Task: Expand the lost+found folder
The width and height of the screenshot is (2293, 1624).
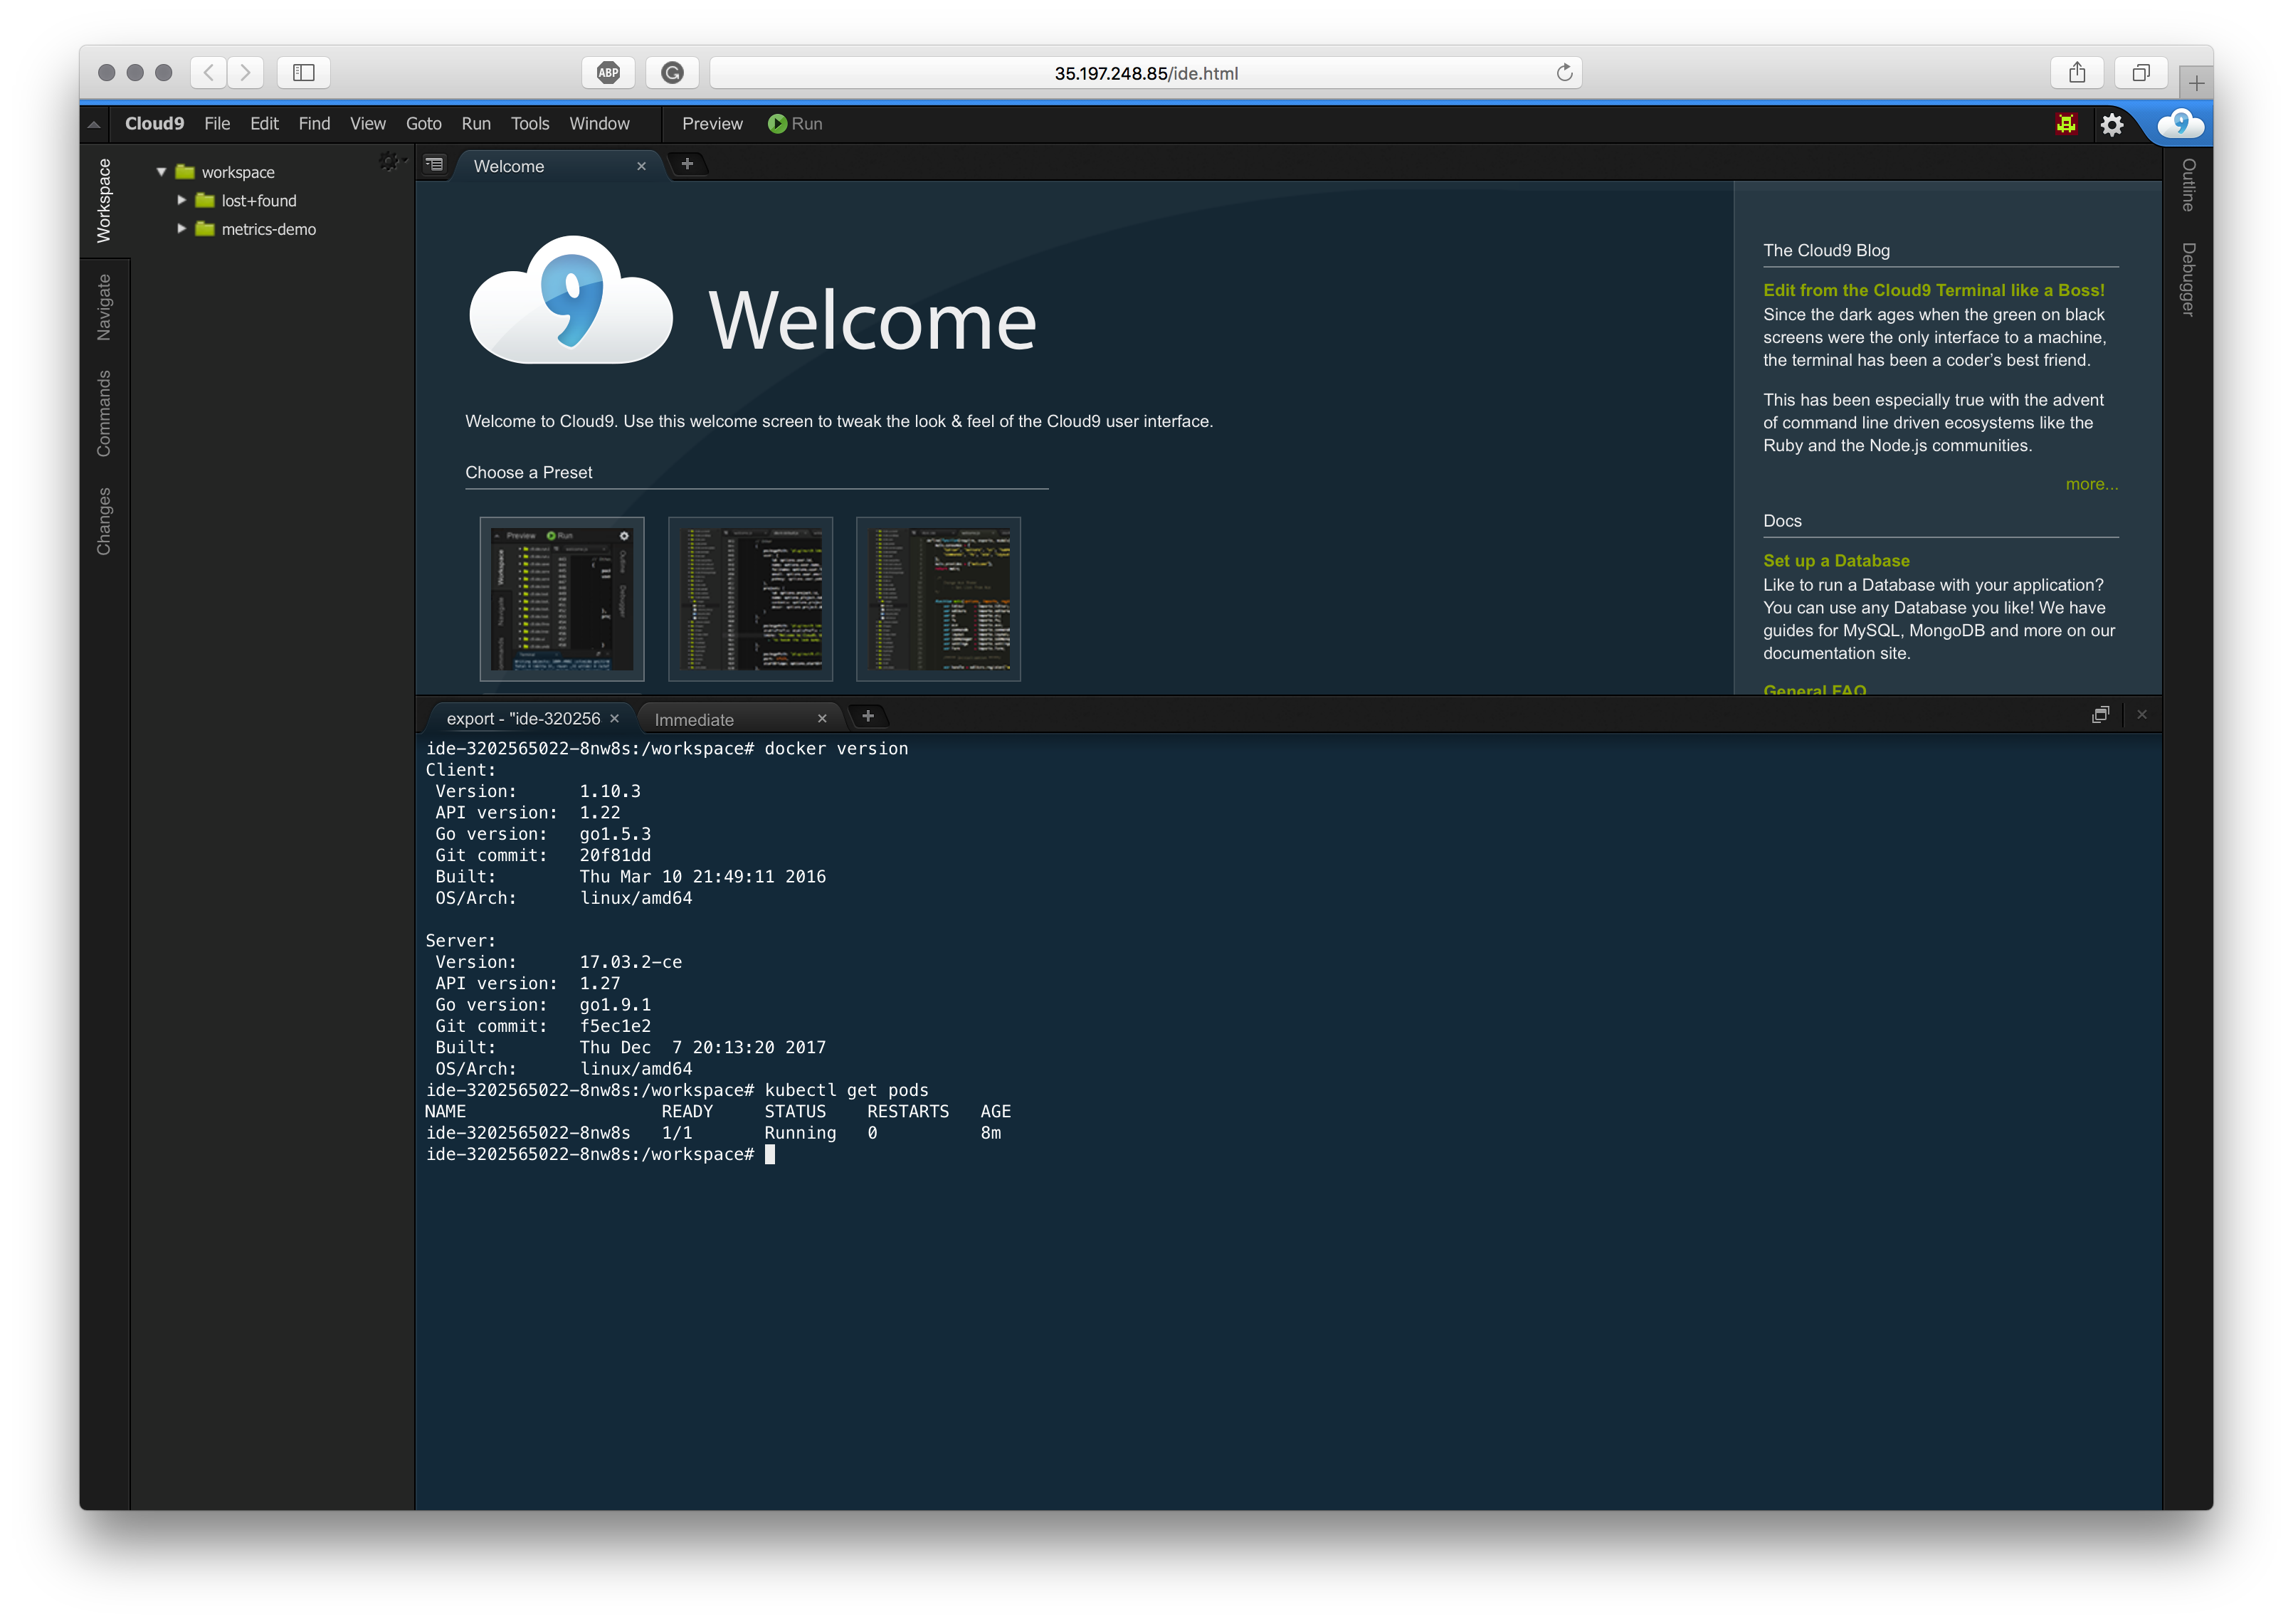Action: pyautogui.click(x=181, y=200)
